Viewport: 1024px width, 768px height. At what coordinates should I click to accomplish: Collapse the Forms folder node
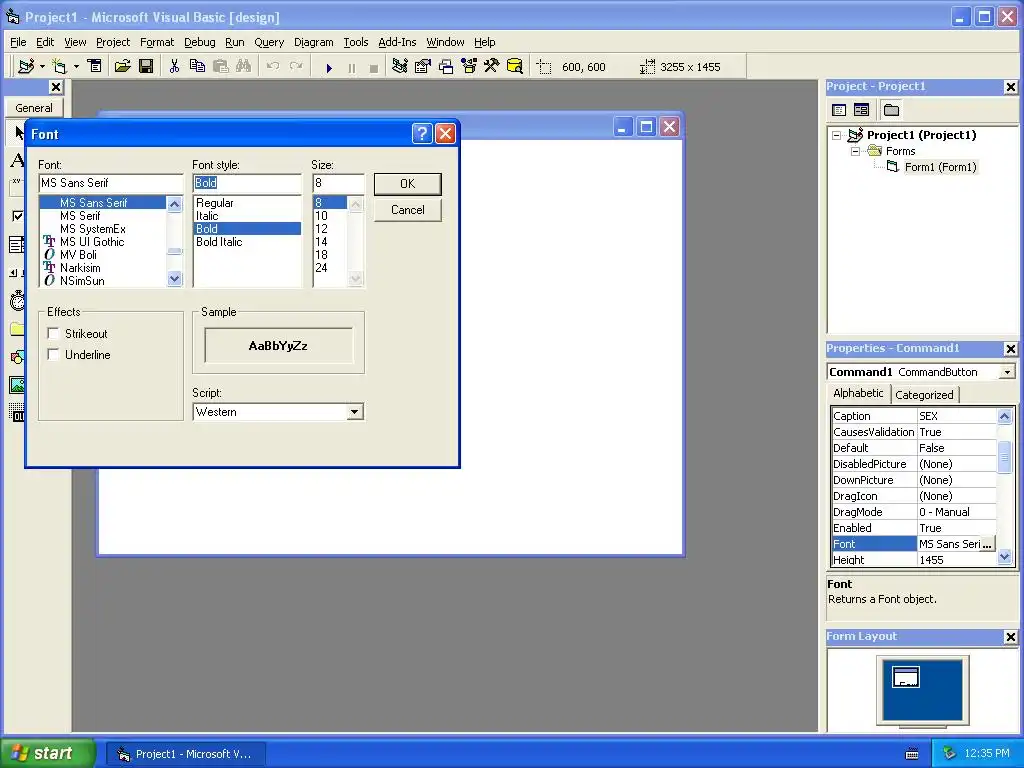pos(856,152)
